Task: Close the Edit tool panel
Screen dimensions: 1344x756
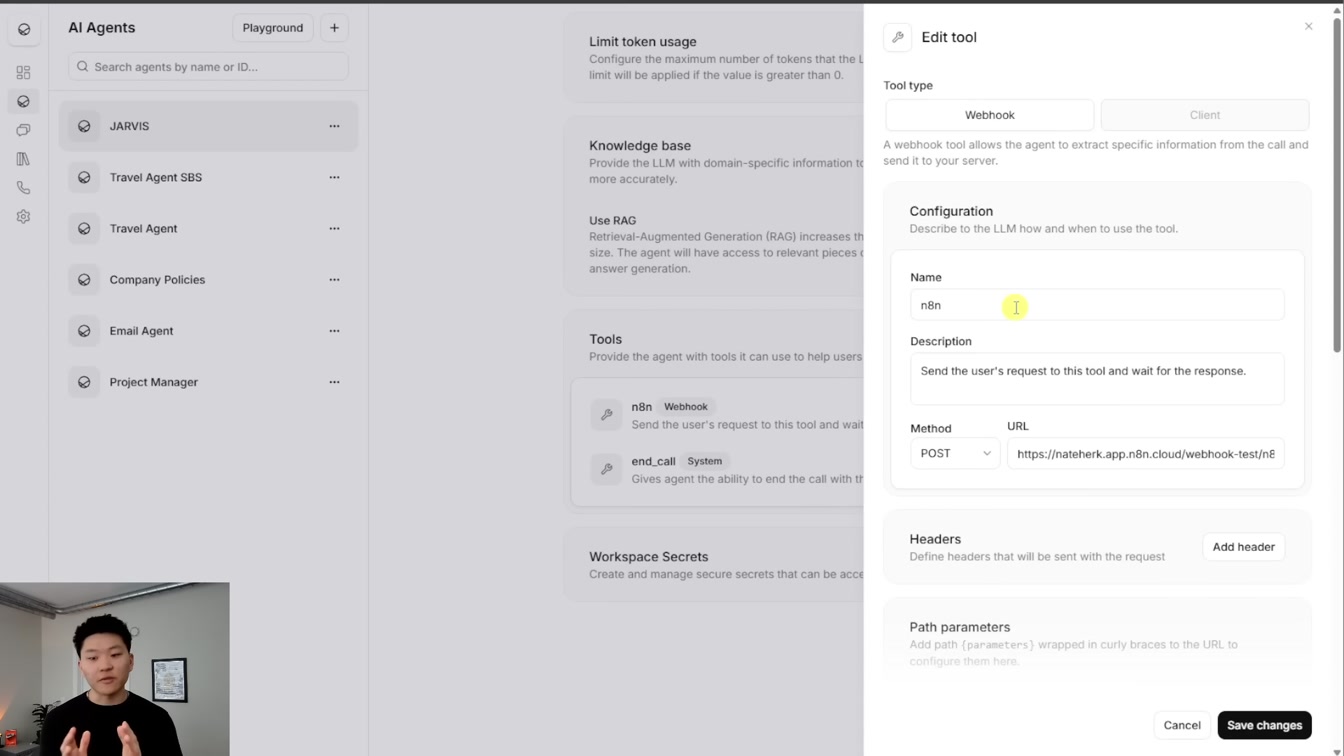Action: 1308,27
